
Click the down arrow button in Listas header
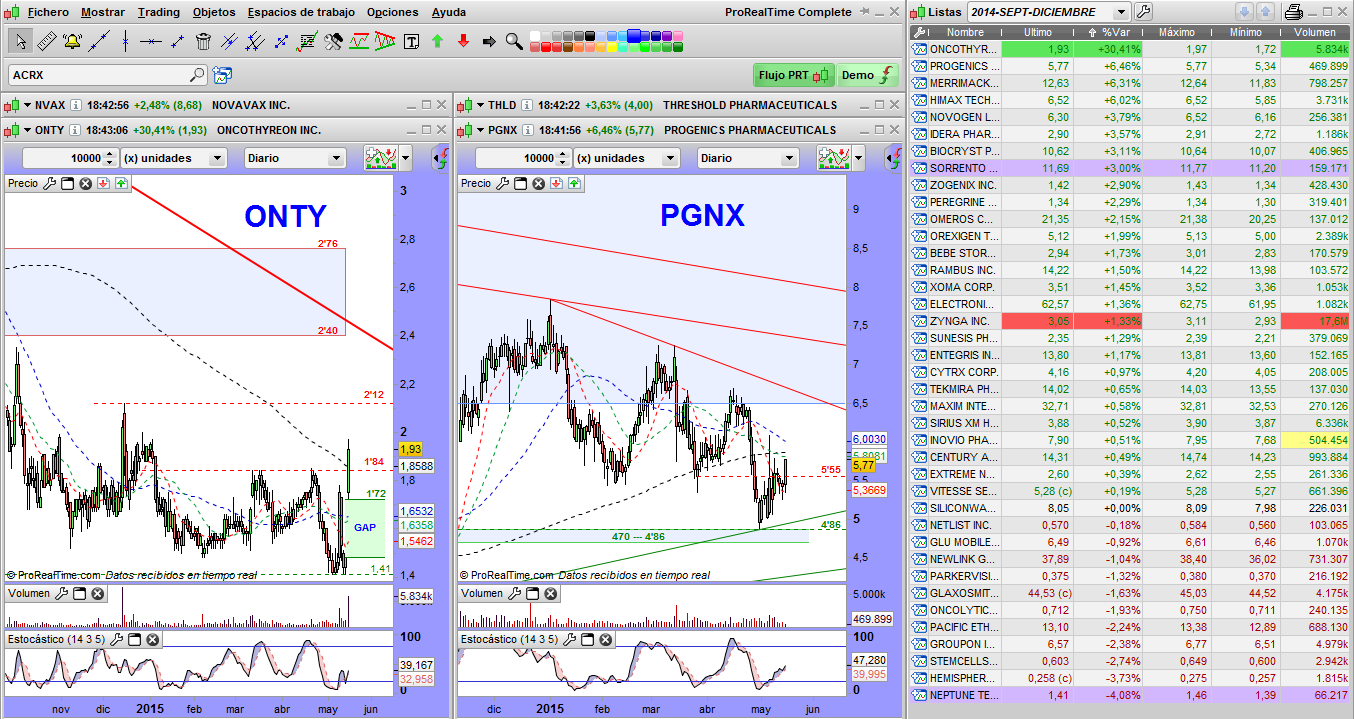[1244, 12]
